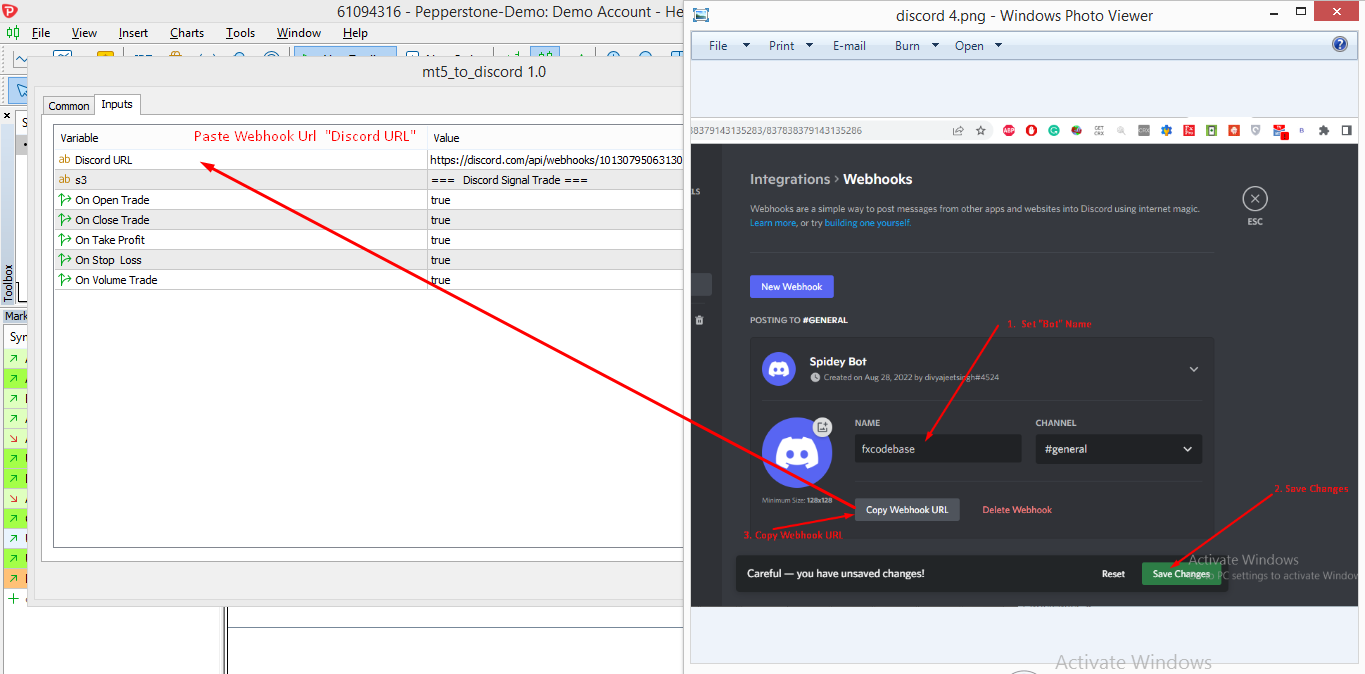The image size is (1365, 674).
Task: Click E-mail in Photo Viewer toolbar
Action: tap(849, 46)
